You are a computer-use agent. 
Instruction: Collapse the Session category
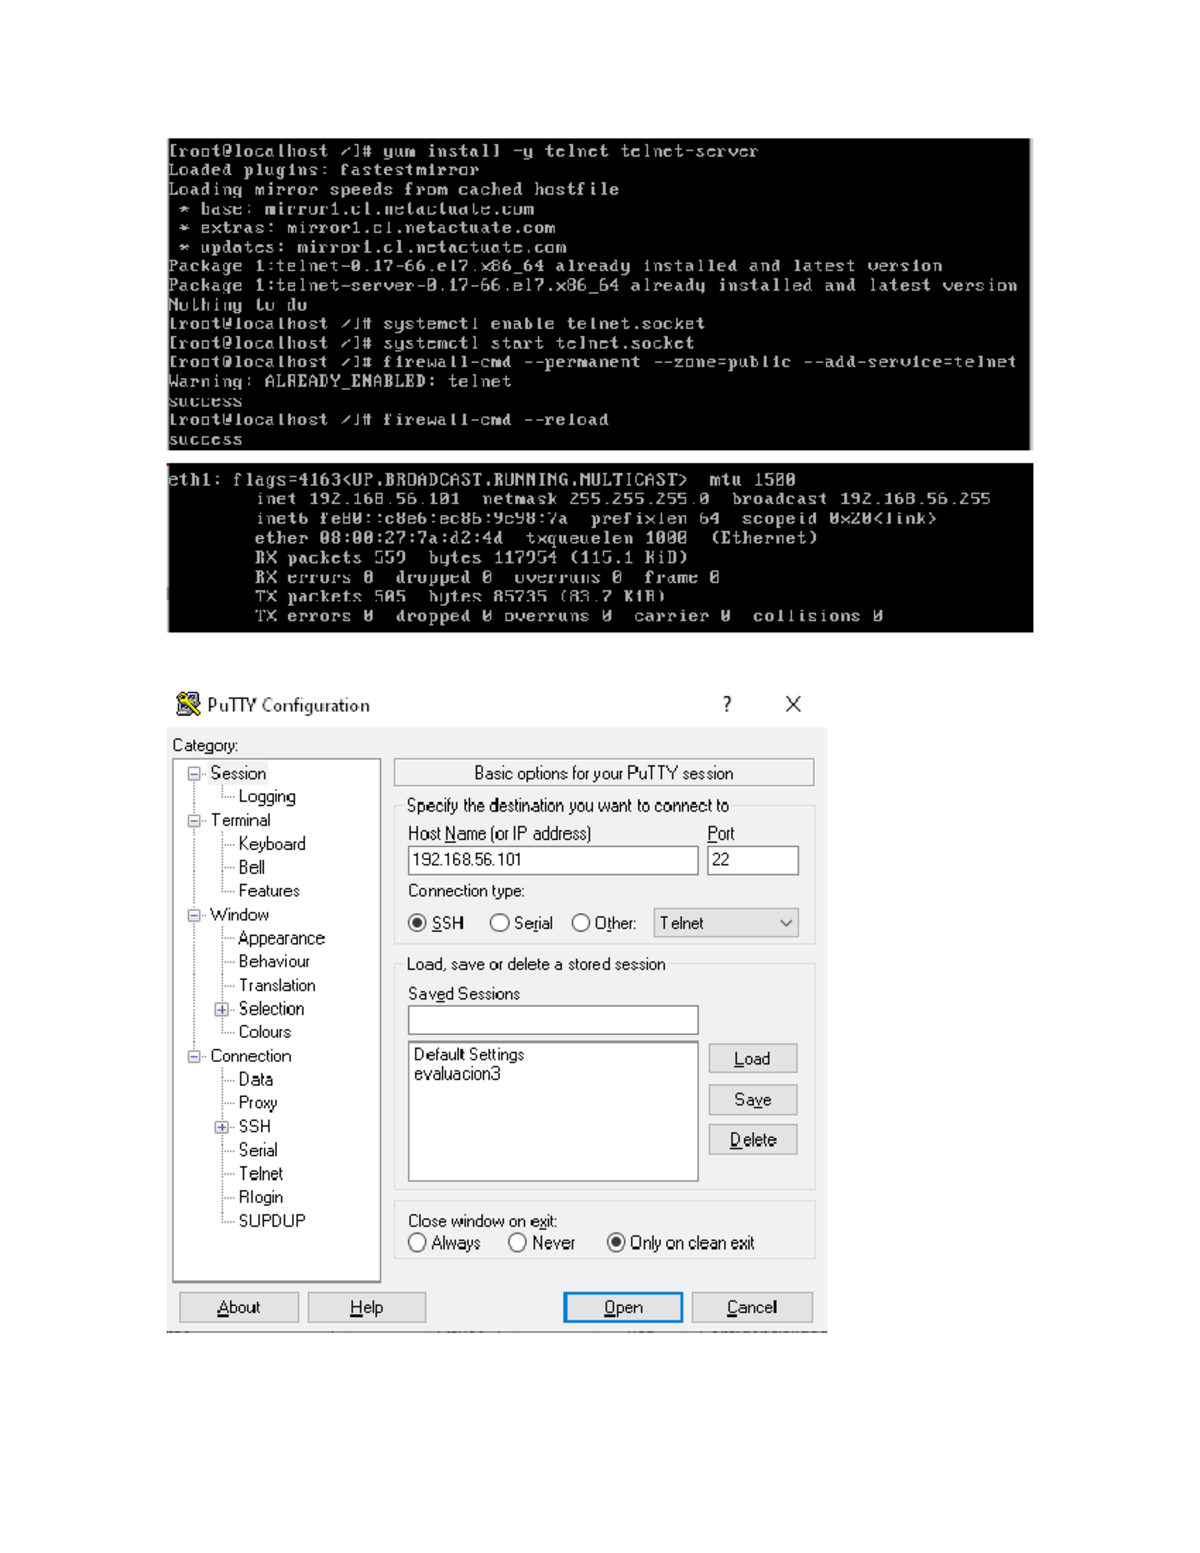(x=192, y=773)
